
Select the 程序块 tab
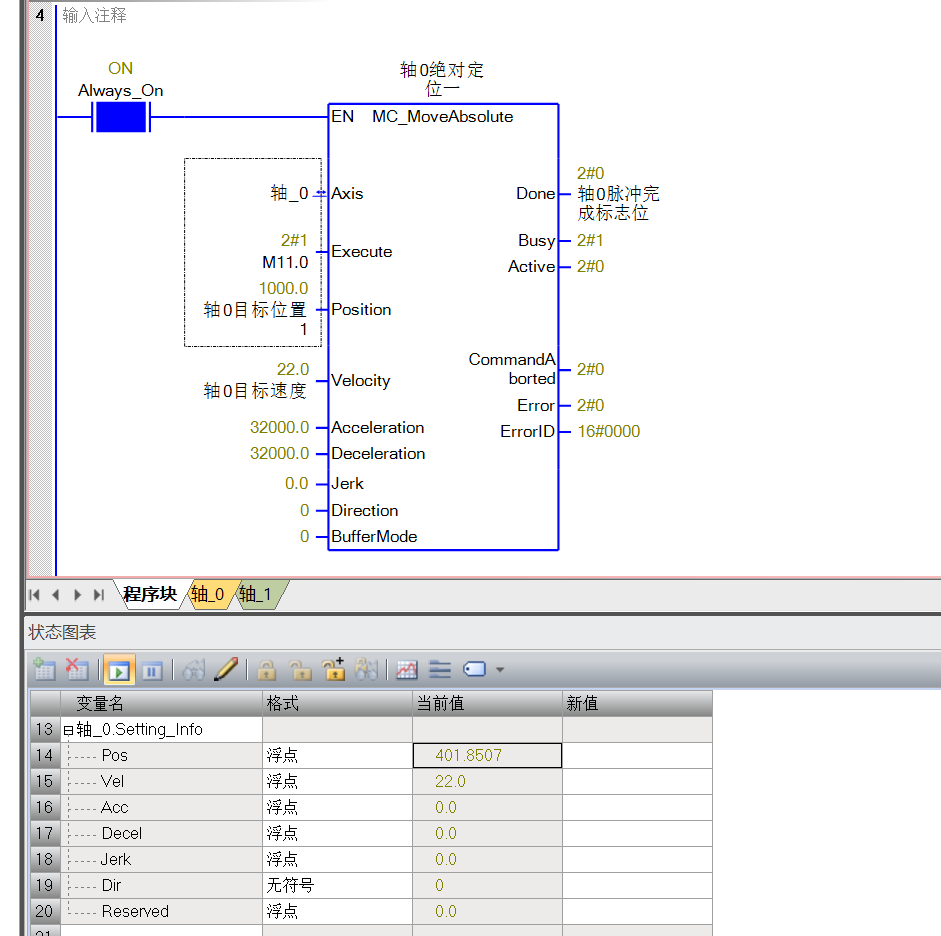149,595
